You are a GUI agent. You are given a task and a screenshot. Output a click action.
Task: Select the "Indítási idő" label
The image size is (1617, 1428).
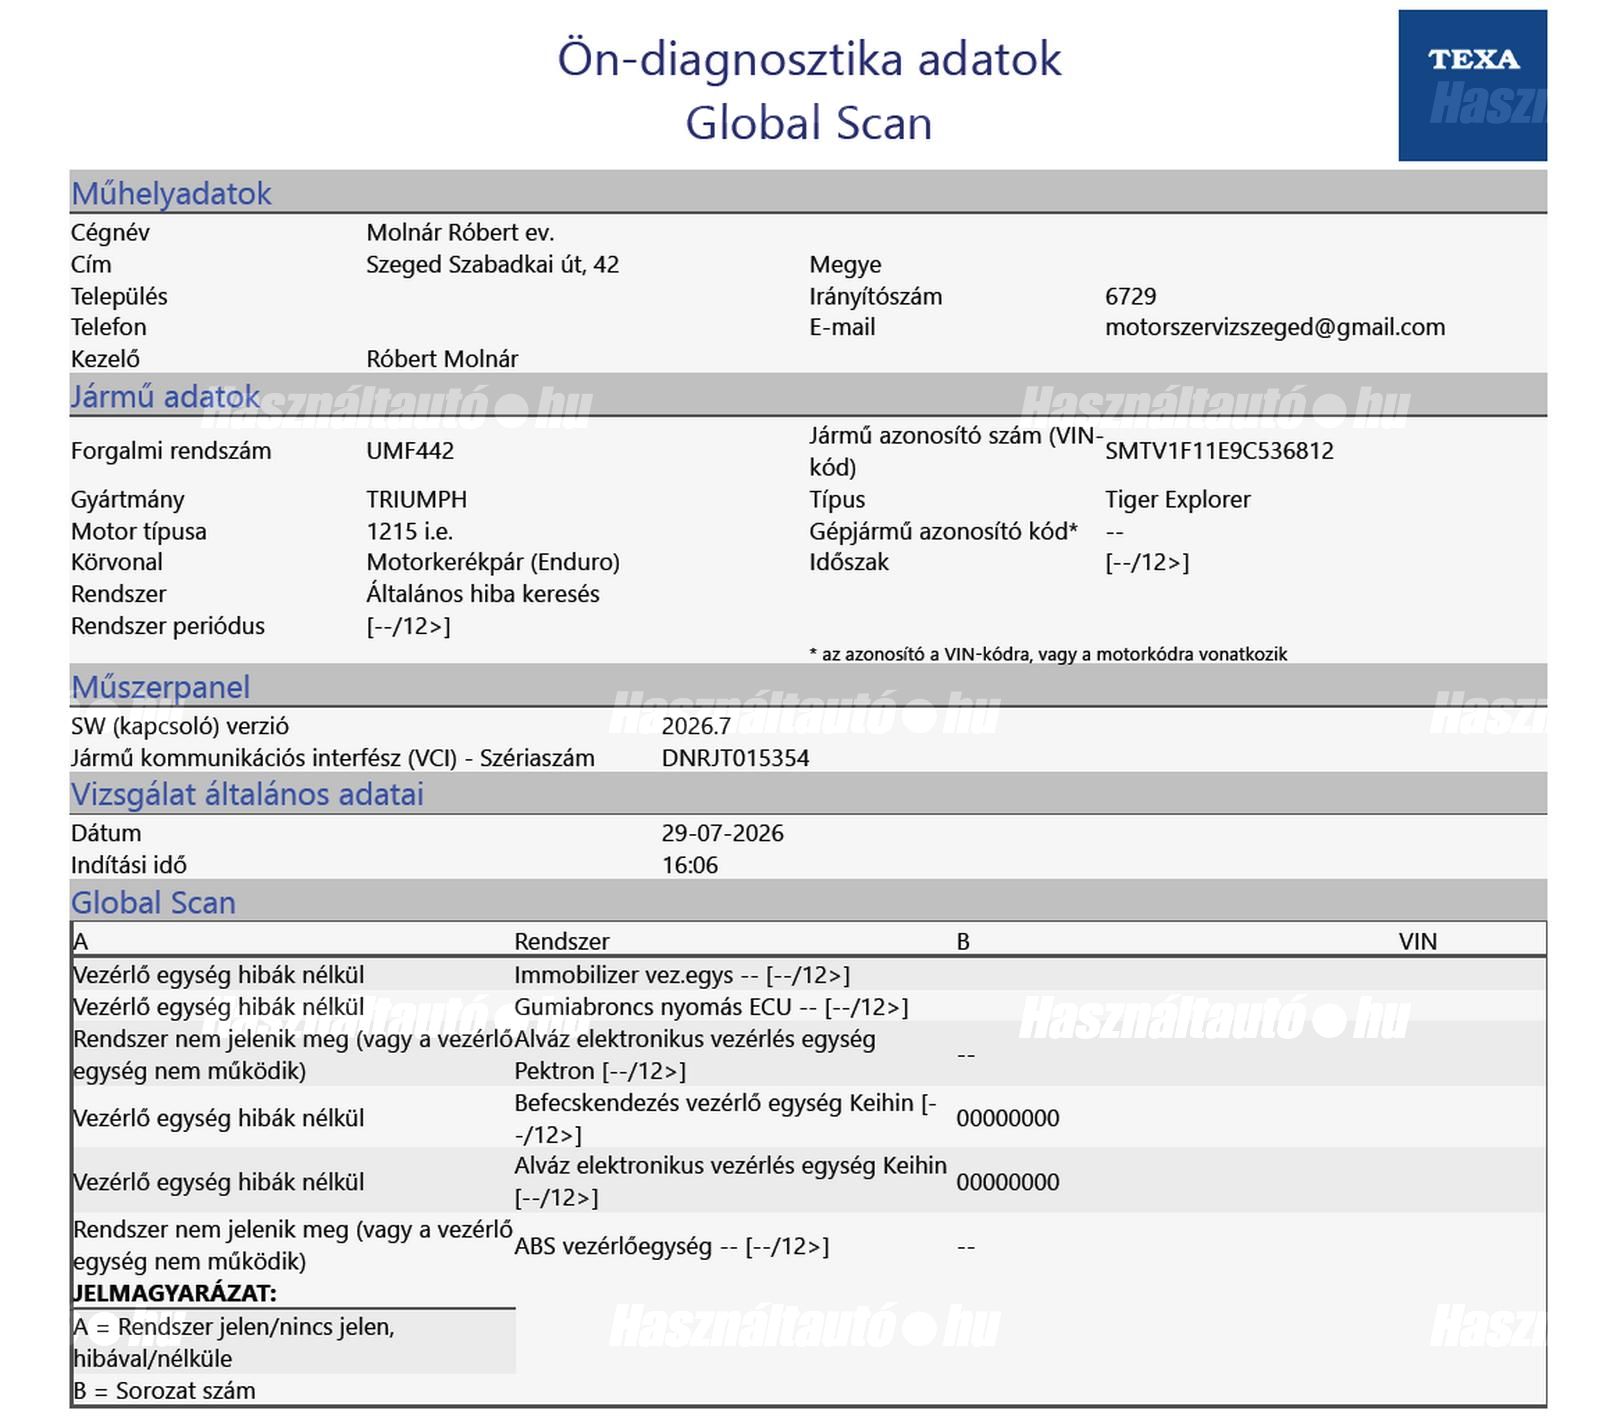coord(129,866)
